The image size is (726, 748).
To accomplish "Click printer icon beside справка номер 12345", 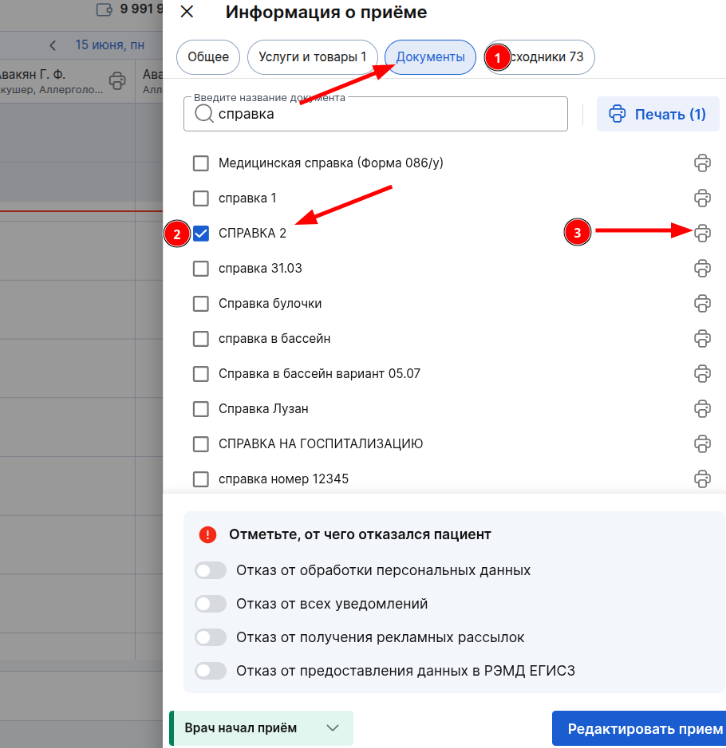I will (702, 479).
